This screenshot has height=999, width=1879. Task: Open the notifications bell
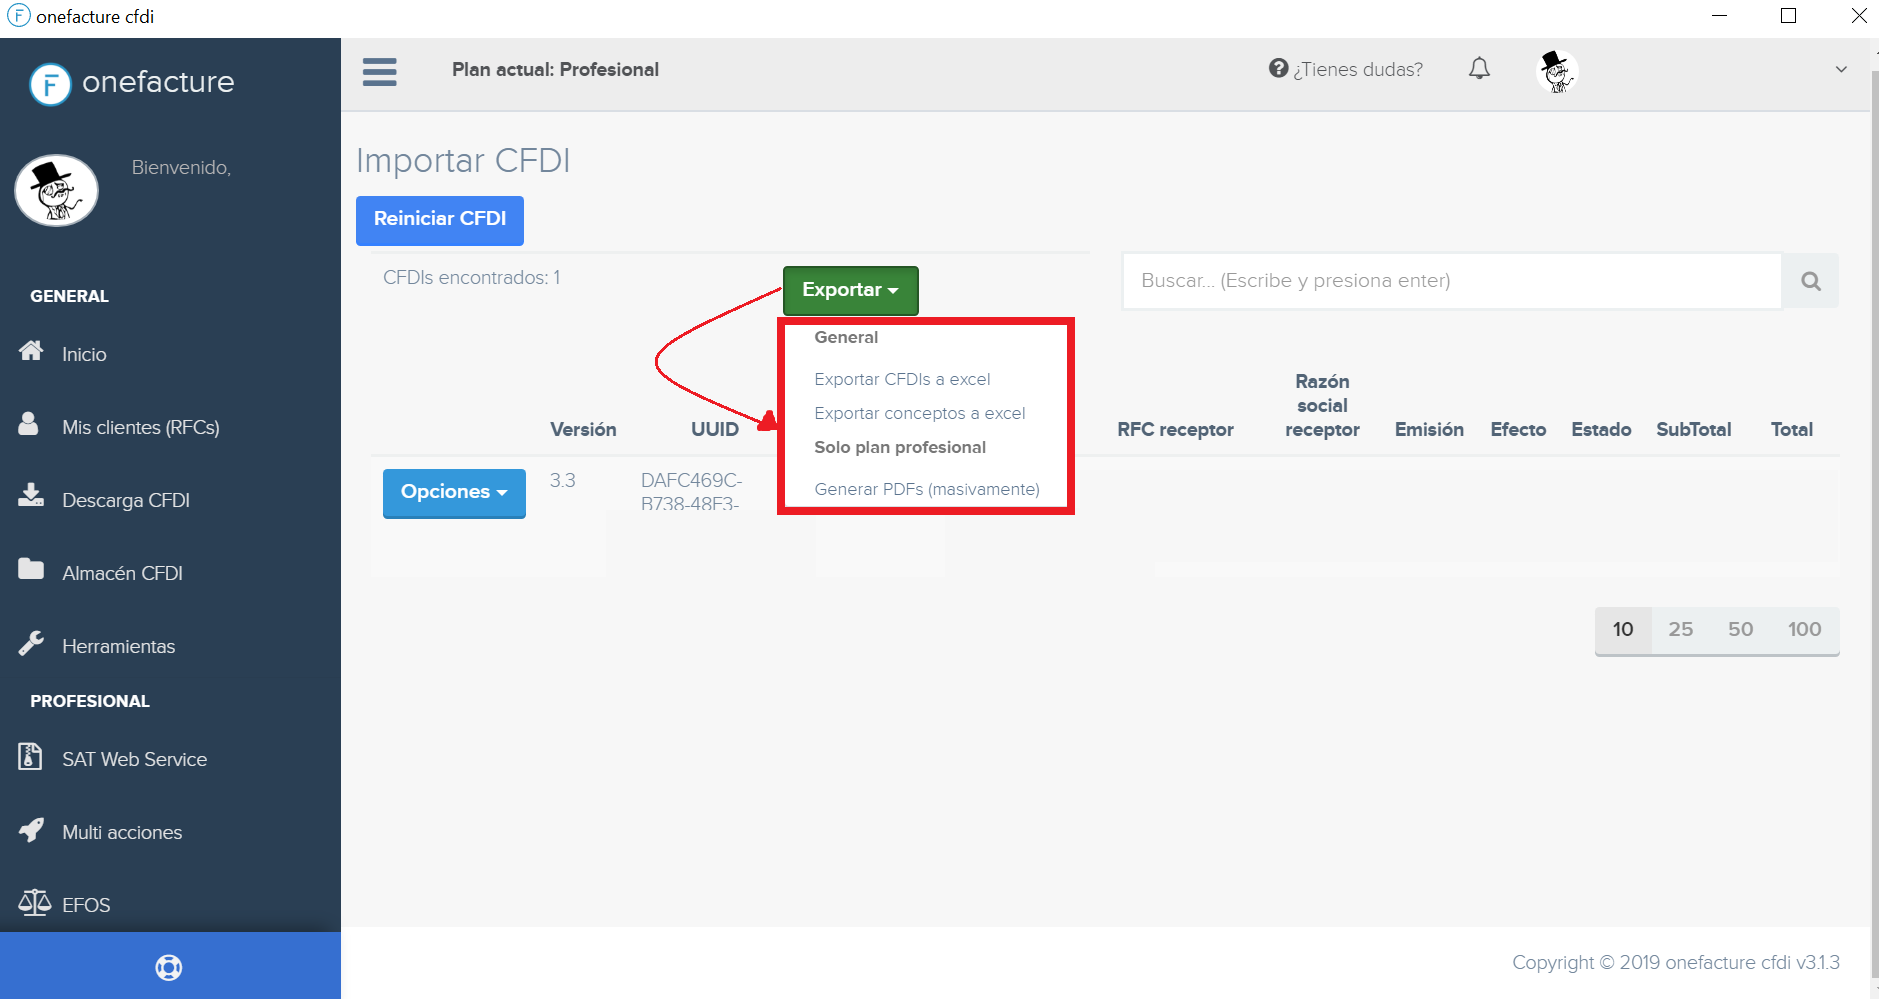point(1479,69)
